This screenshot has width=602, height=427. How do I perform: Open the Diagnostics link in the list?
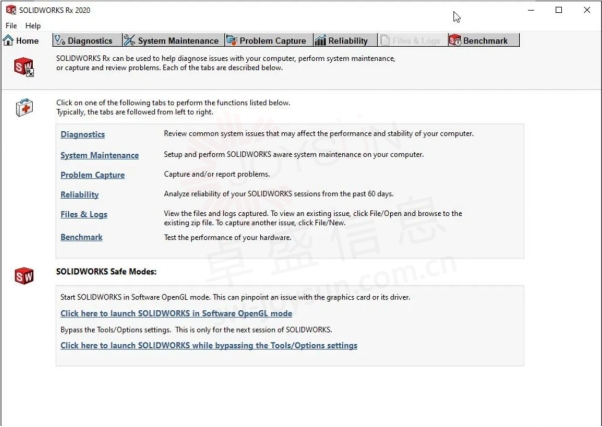click(x=83, y=134)
